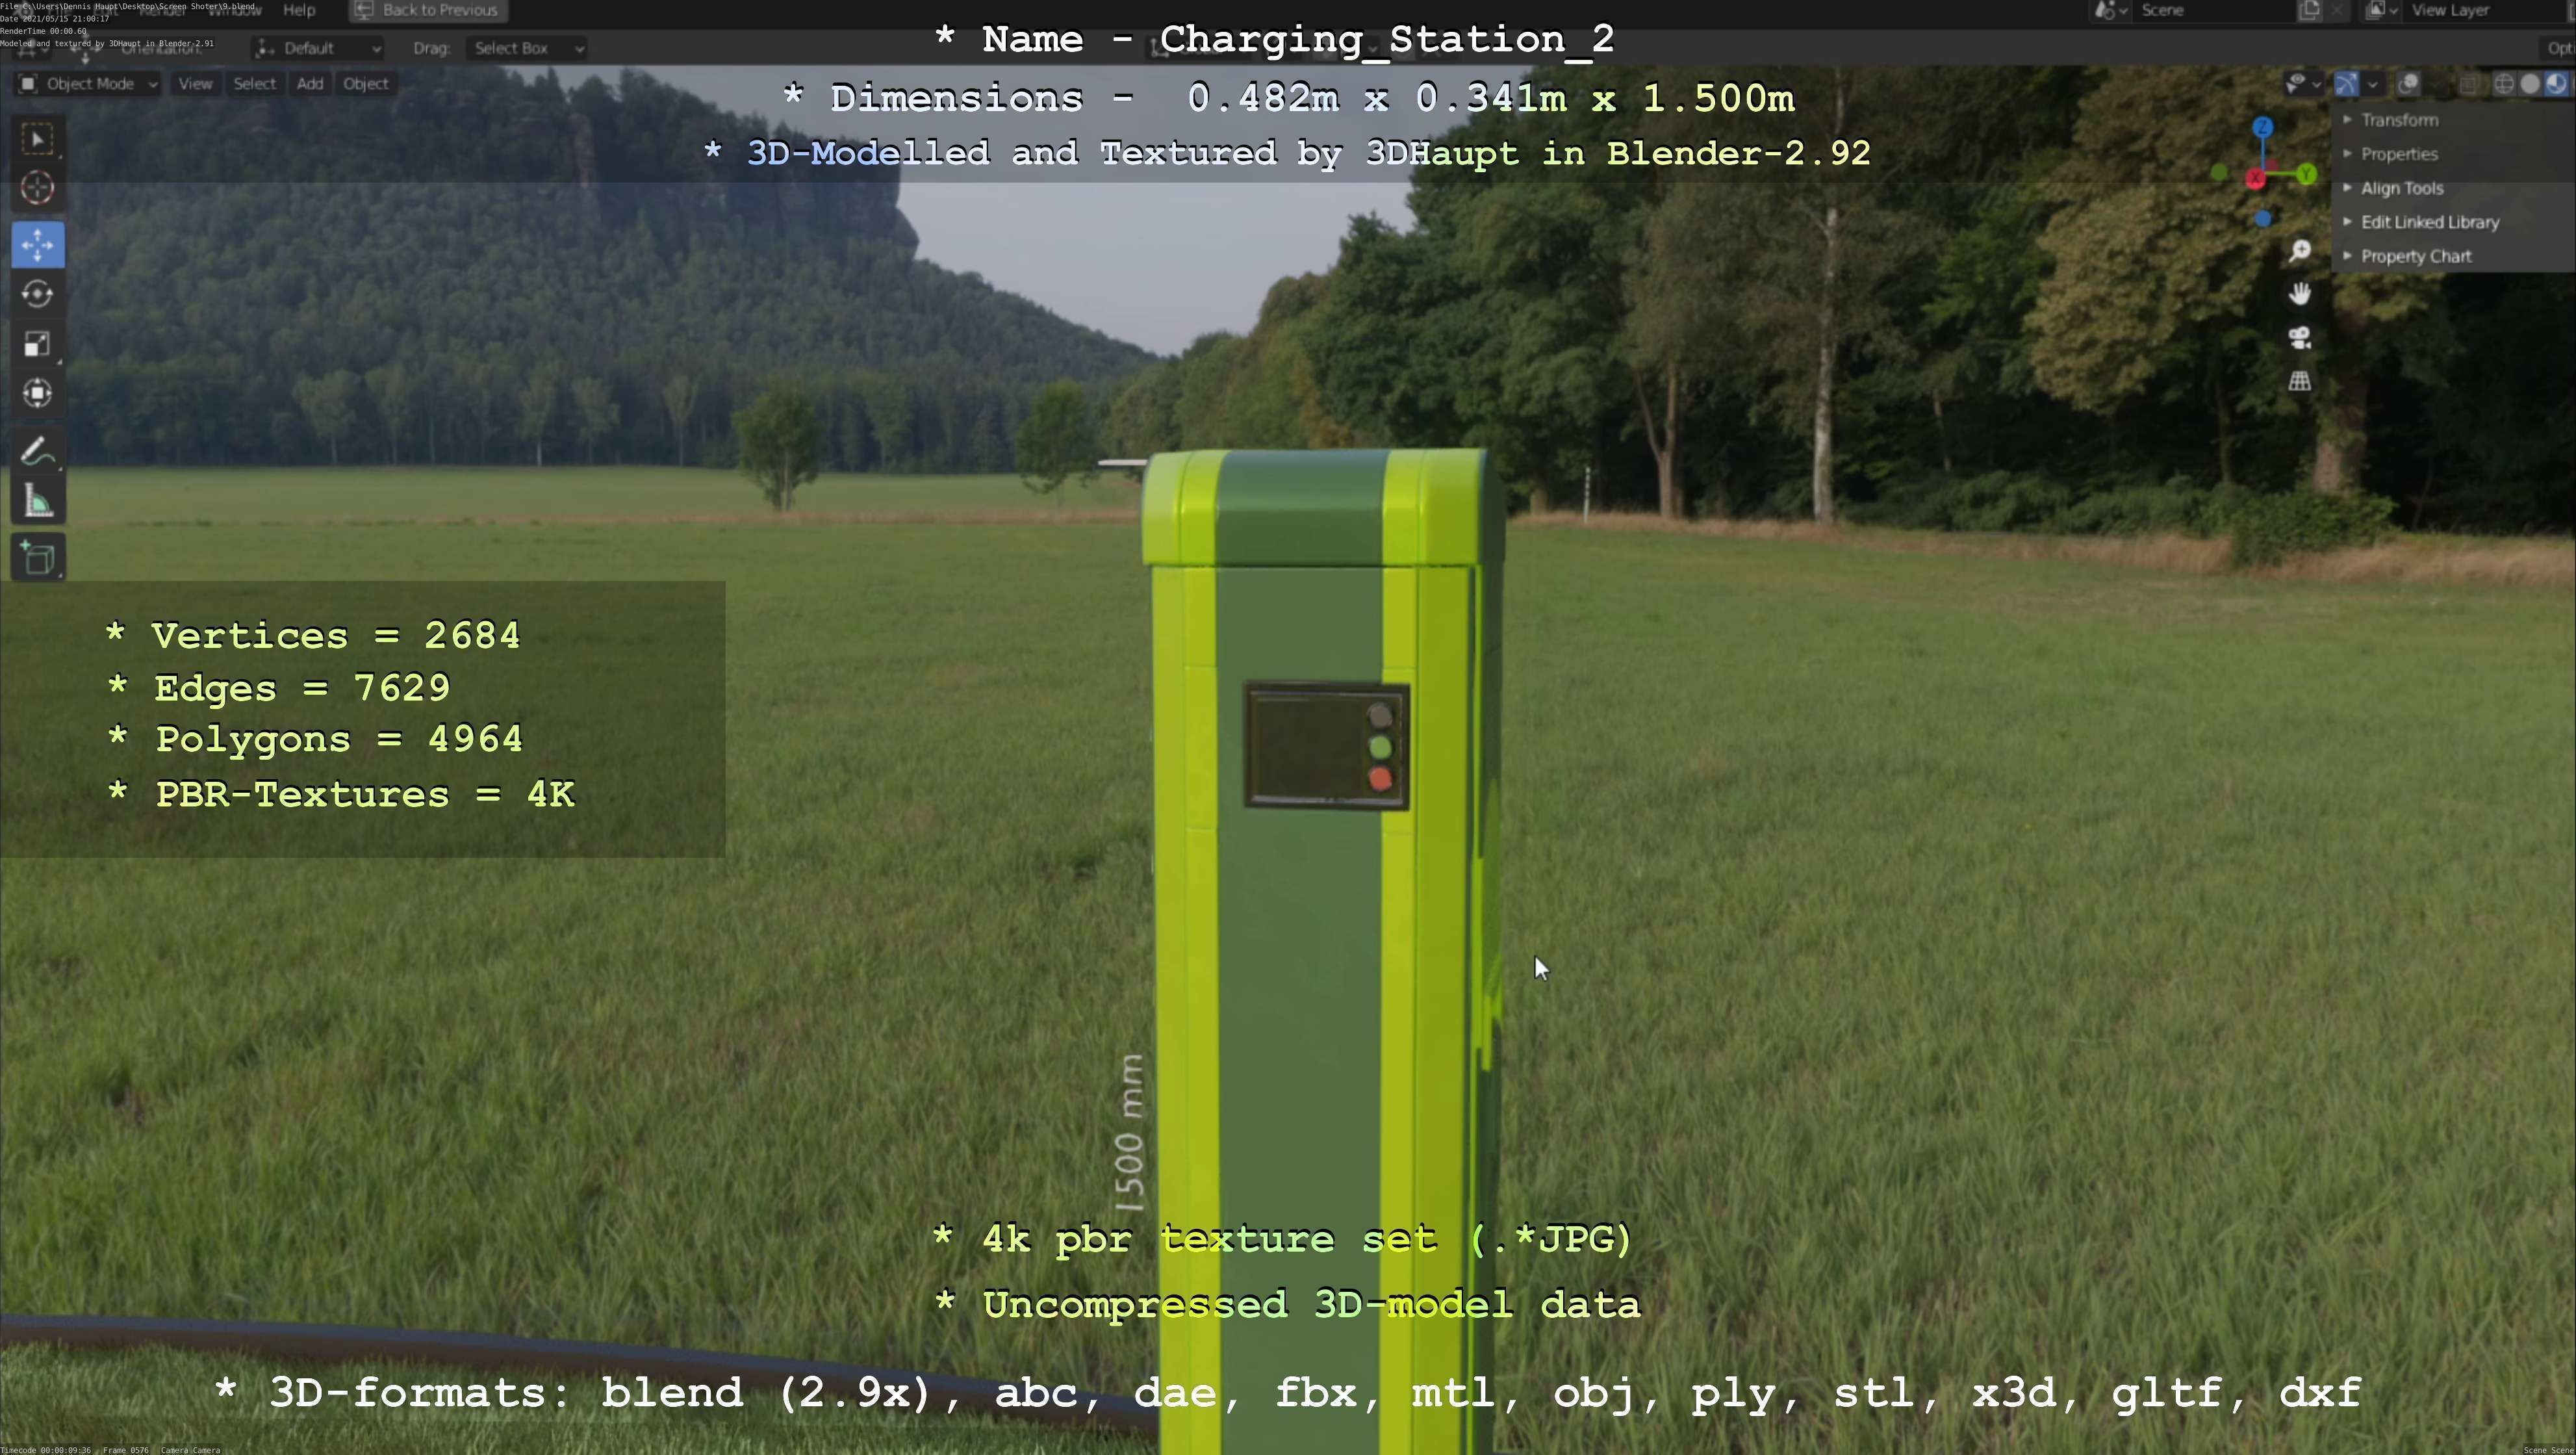The width and height of the screenshot is (2576, 1455).
Task: Click the Z axis gizmo handle
Action: point(2263,127)
